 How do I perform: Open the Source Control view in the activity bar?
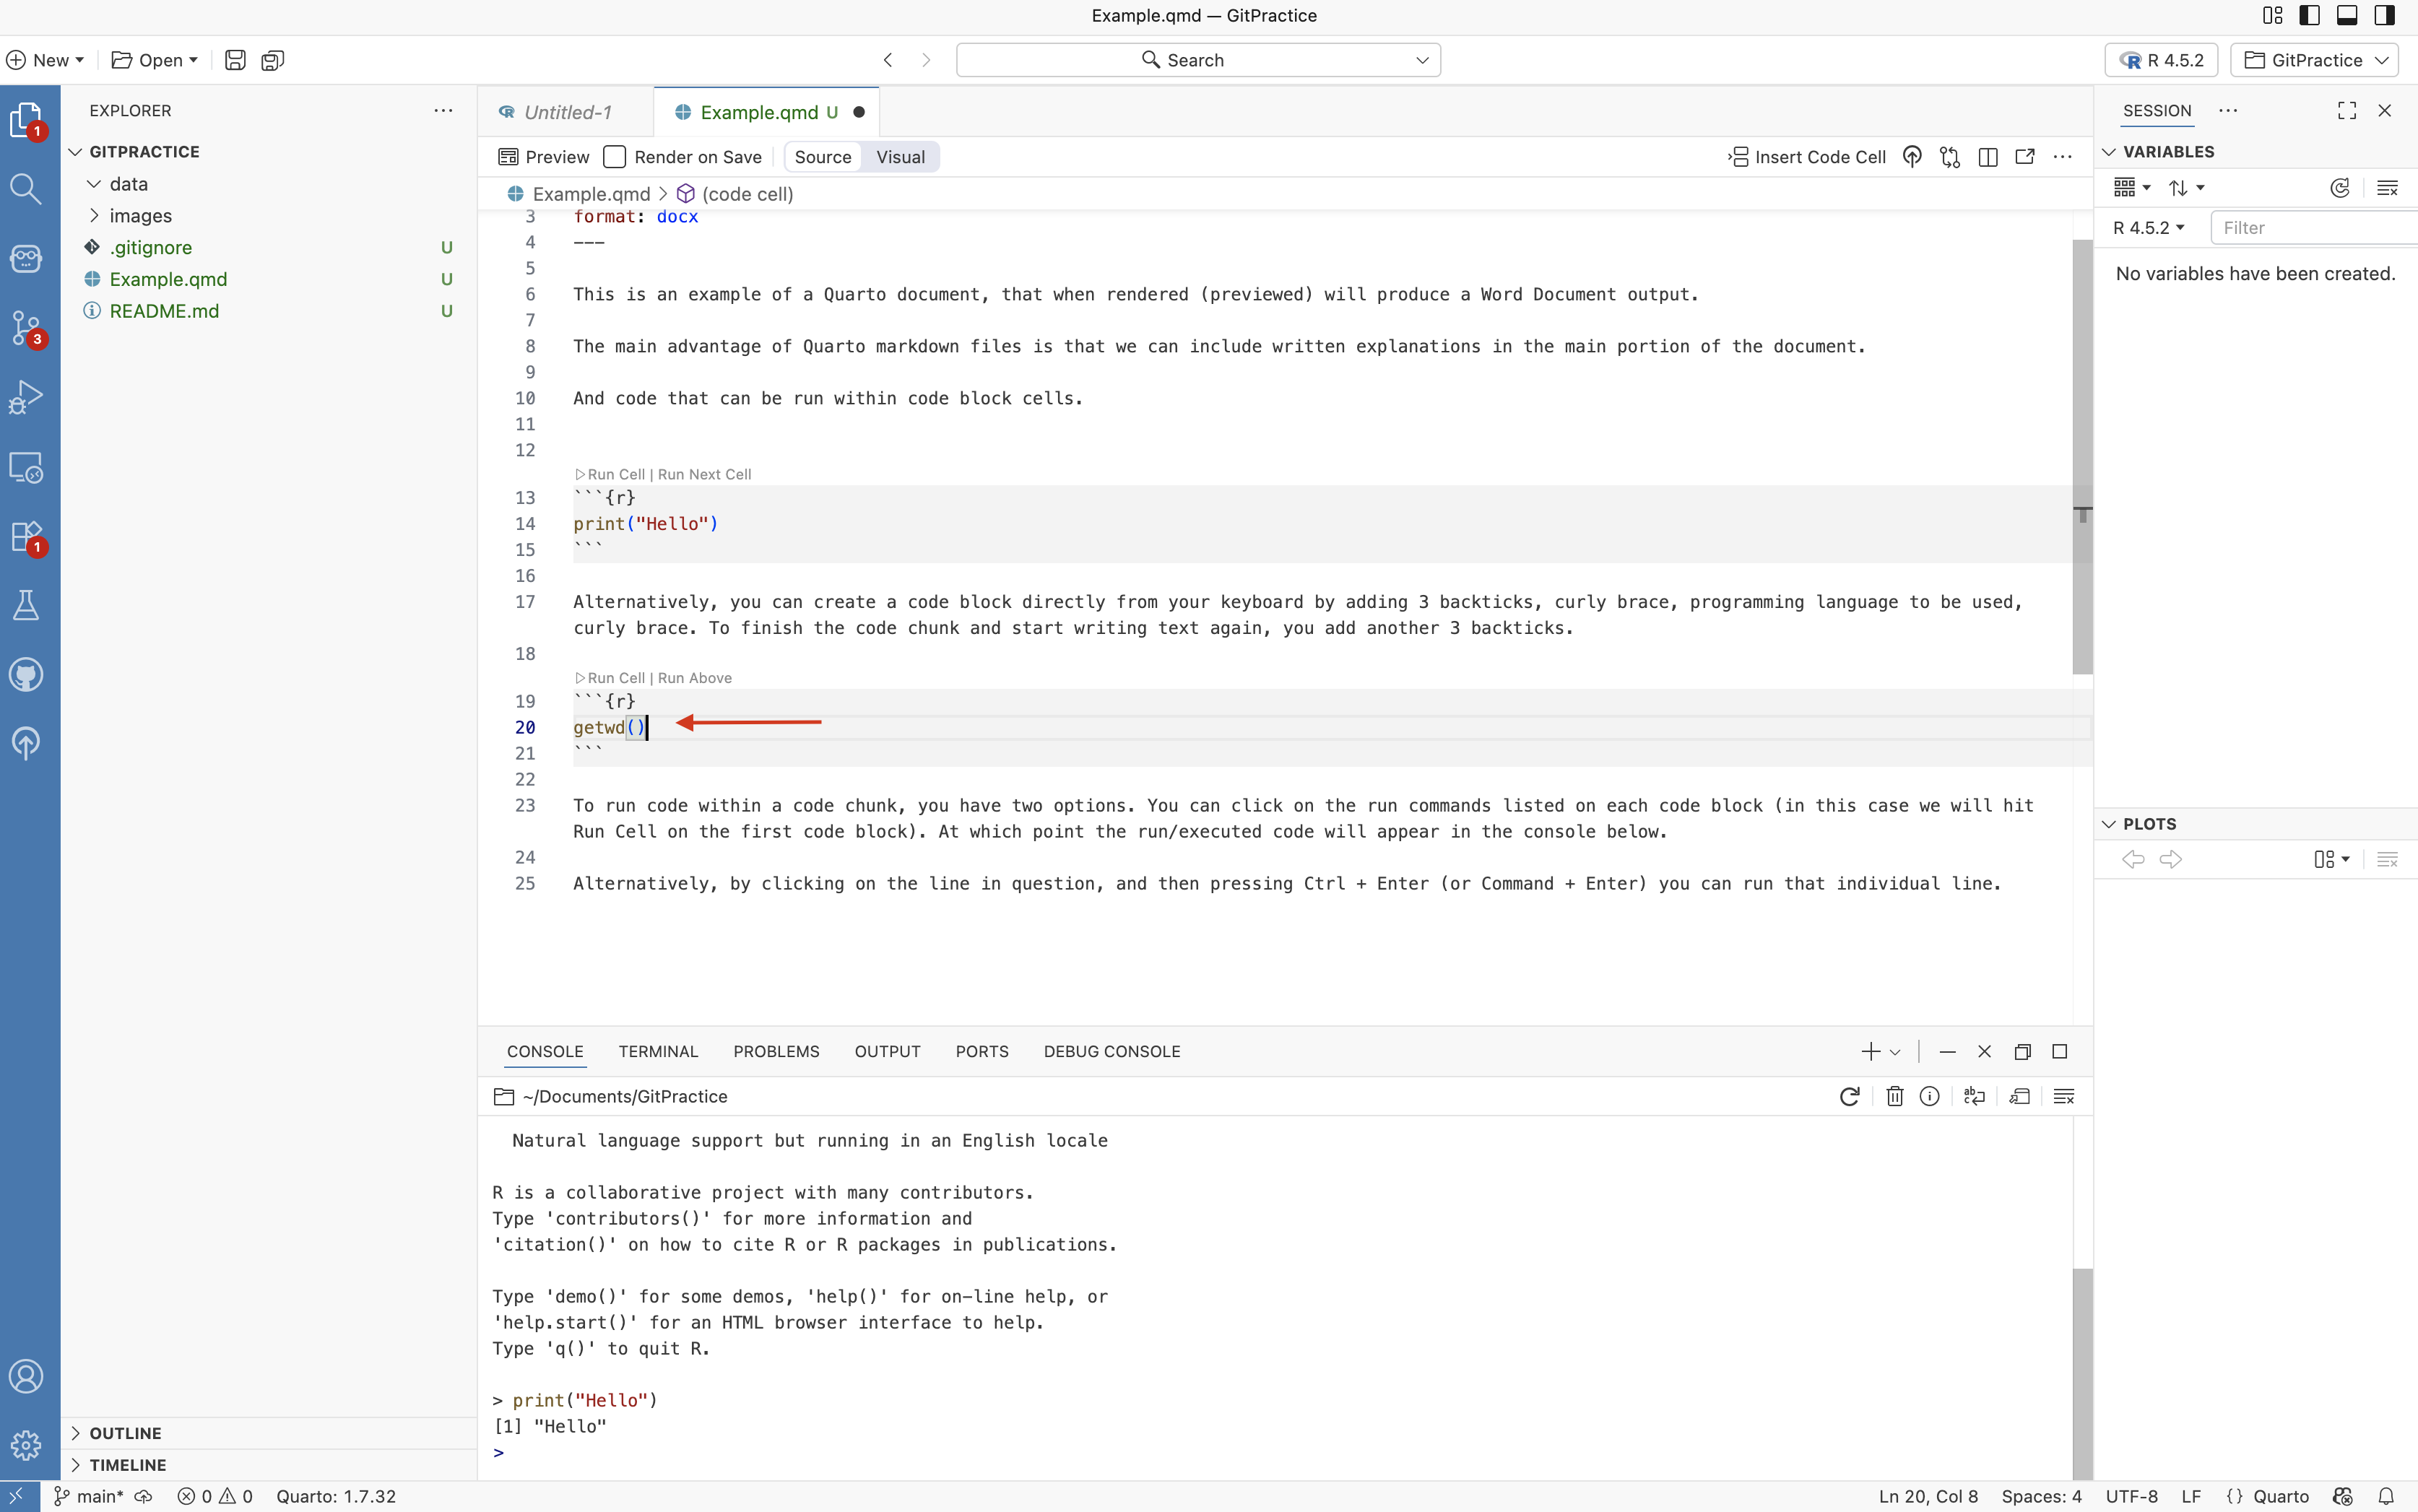pyautogui.click(x=26, y=328)
